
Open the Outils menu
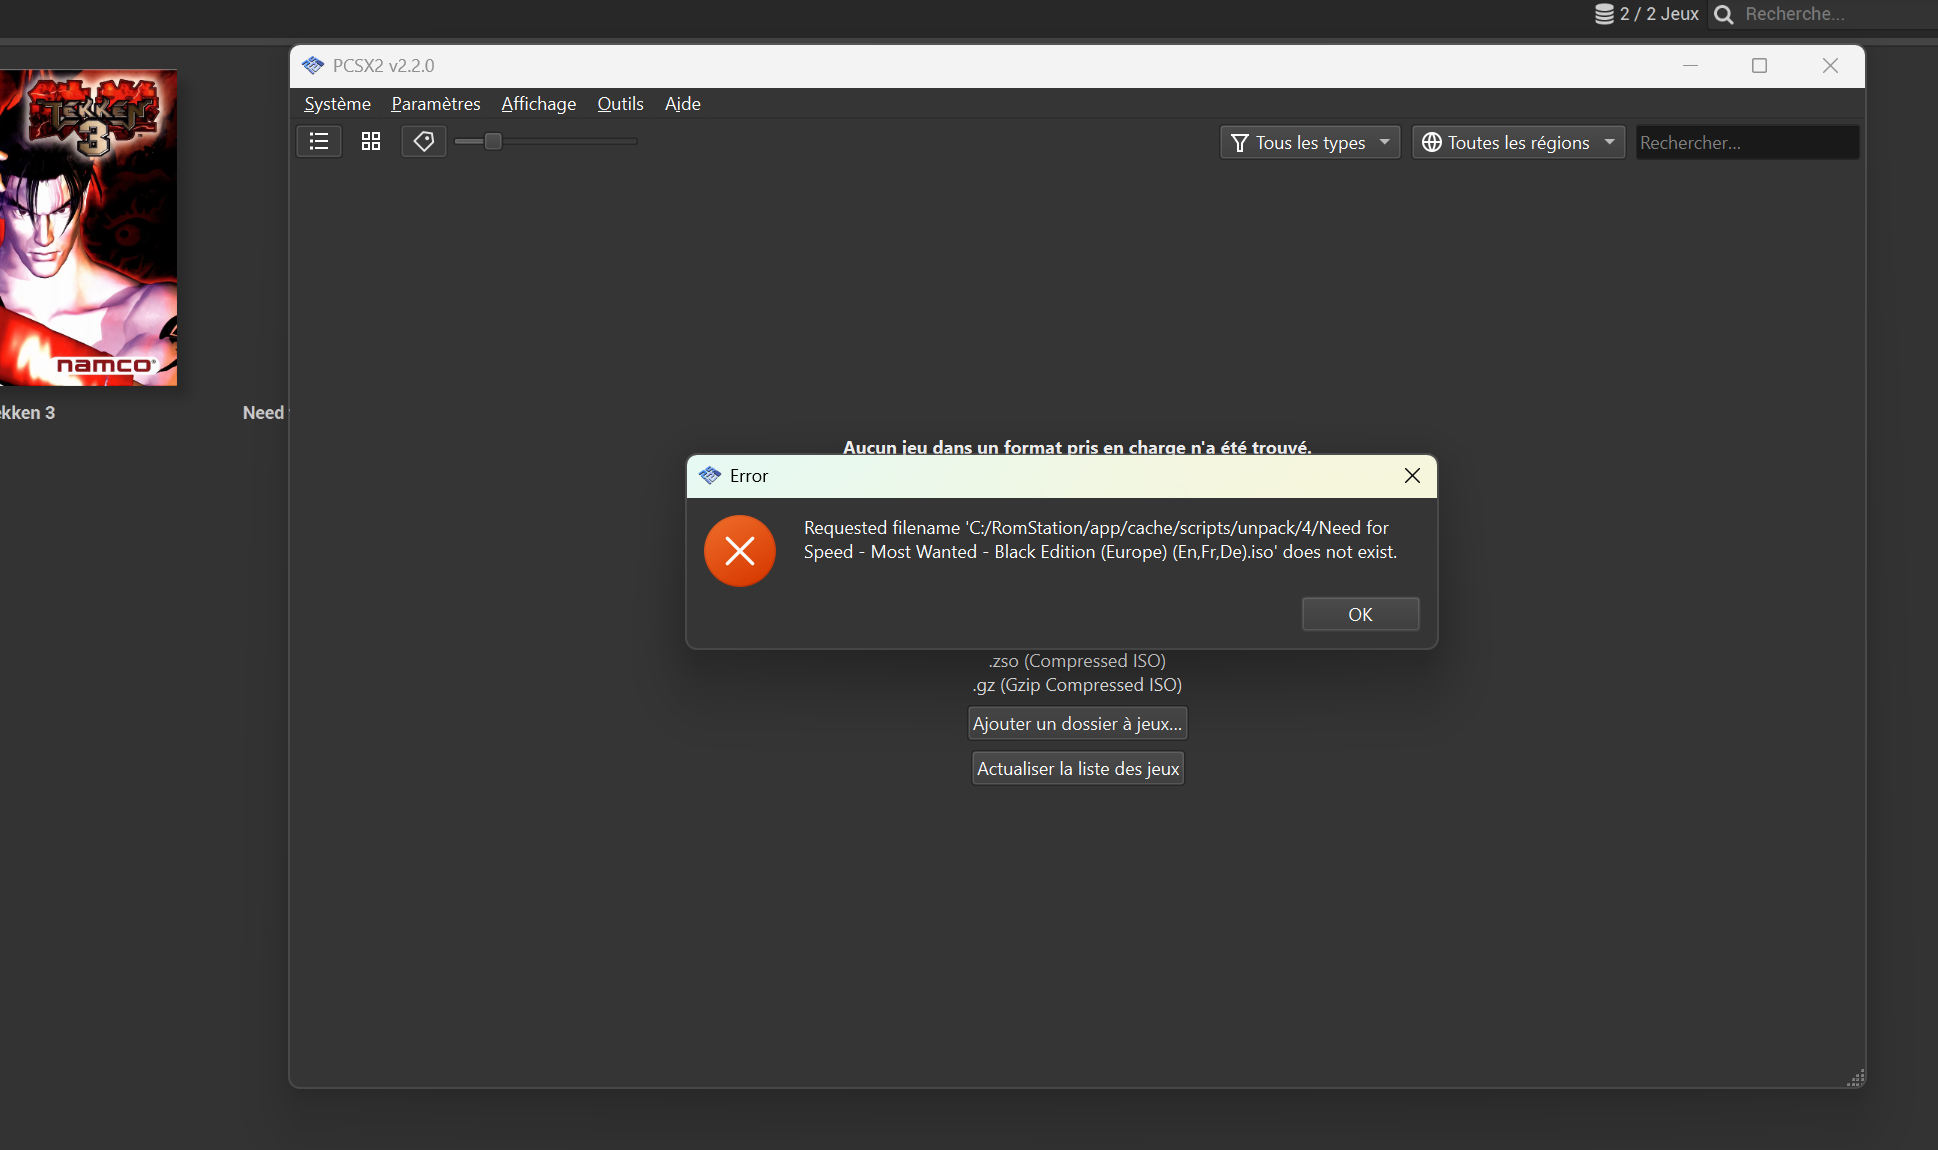tap(620, 104)
